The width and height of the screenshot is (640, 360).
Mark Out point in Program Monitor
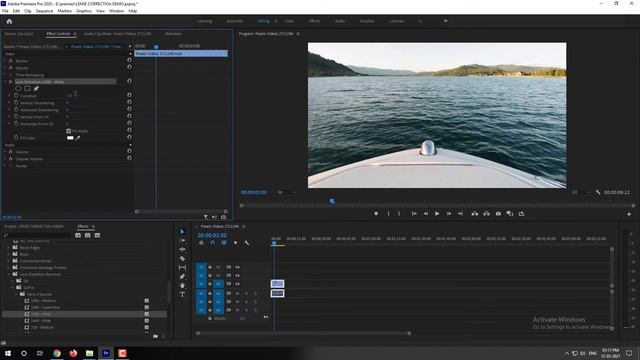[x=399, y=213]
